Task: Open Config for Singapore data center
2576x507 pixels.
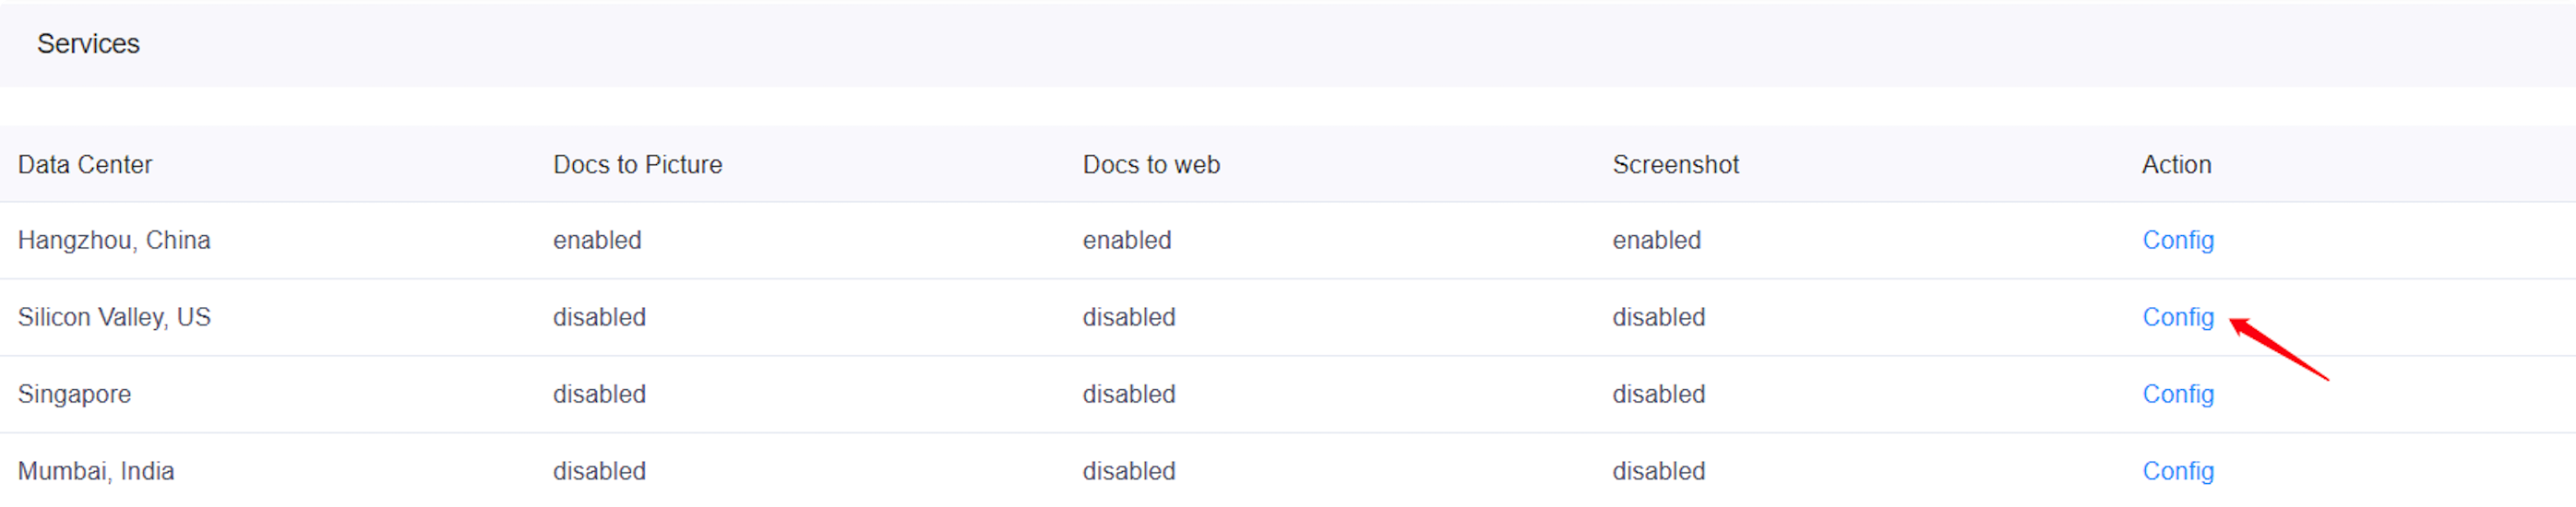Action: [2177, 394]
